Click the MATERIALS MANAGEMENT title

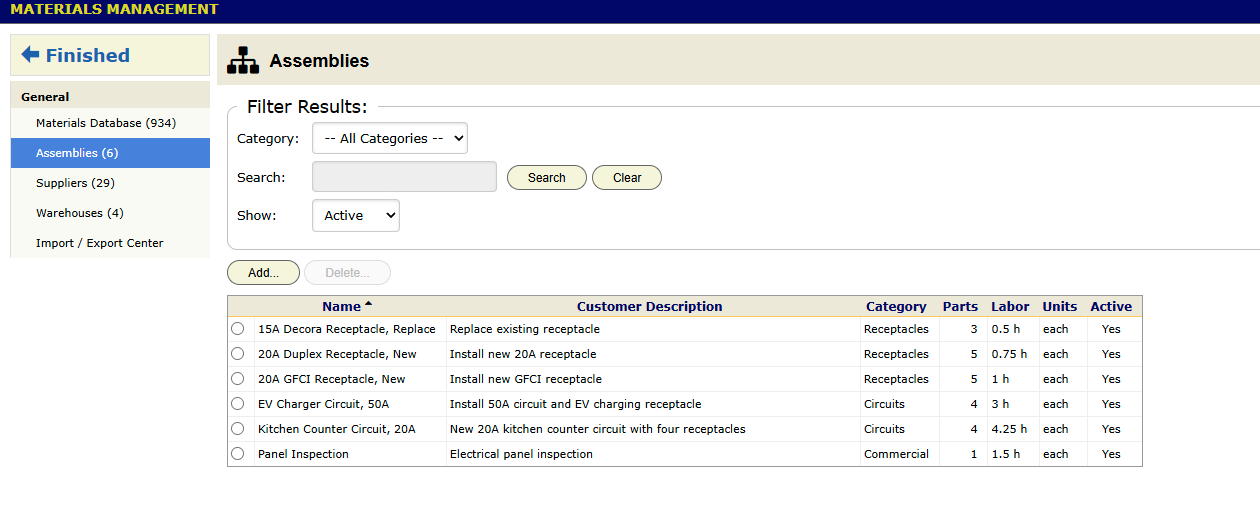114,10
